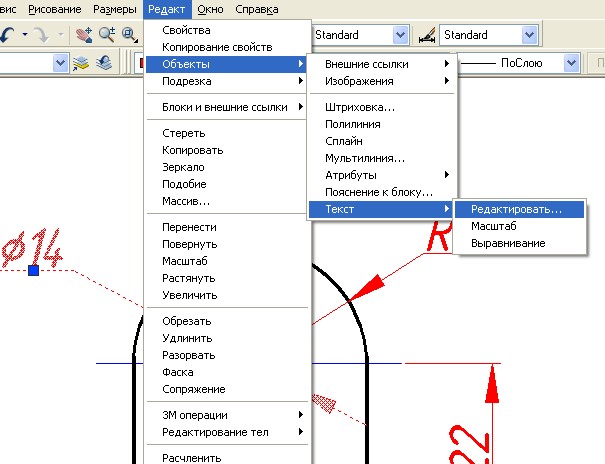Screen dimensions: 605x464
Task: Select the Обрезать command
Action: coord(228,321)
